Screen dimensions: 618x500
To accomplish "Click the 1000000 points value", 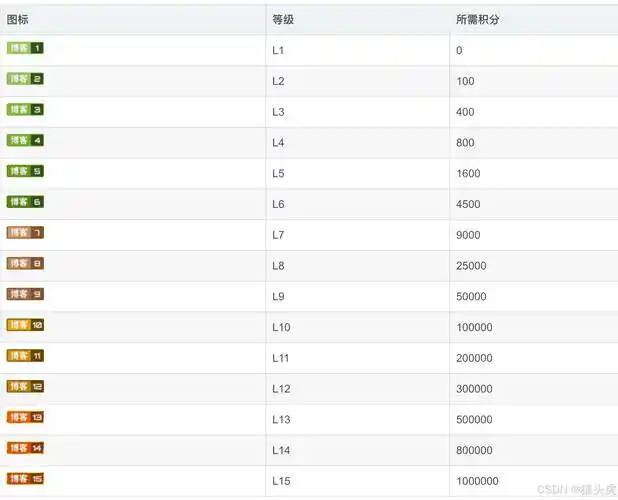I will (477, 482).
